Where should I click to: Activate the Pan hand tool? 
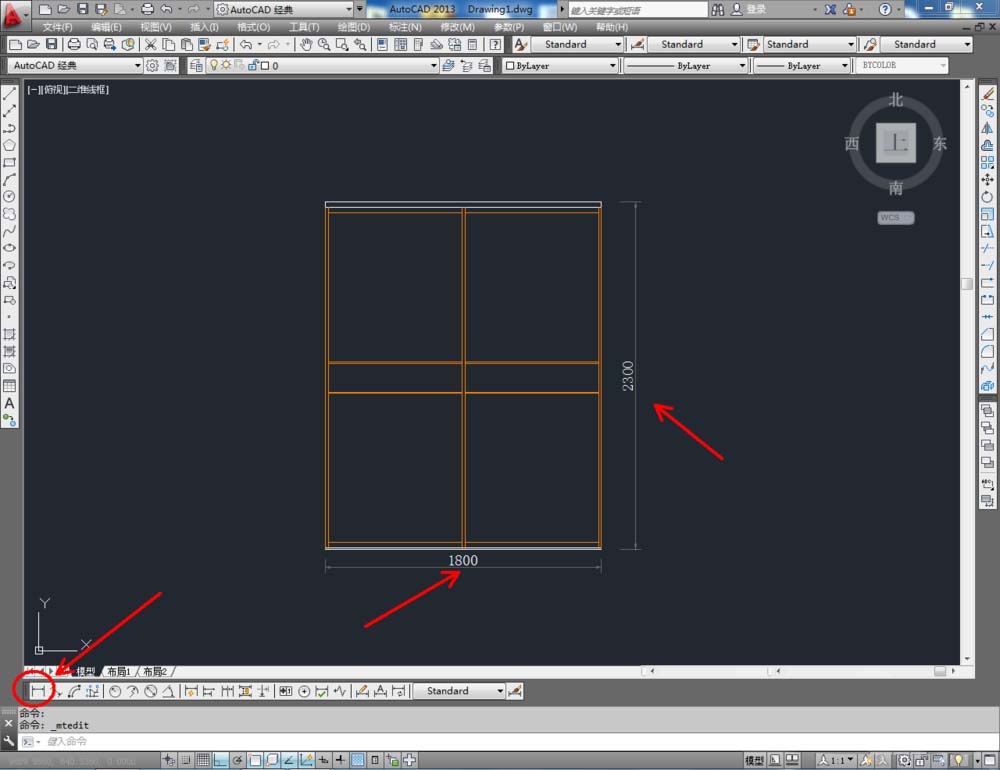click(x=307, y=44)
